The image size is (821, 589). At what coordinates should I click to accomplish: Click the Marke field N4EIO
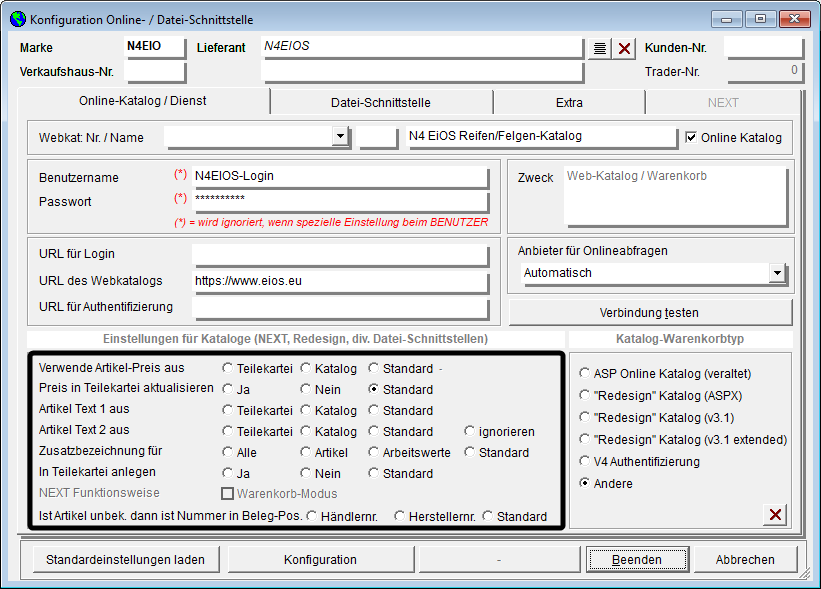point(155,47)
